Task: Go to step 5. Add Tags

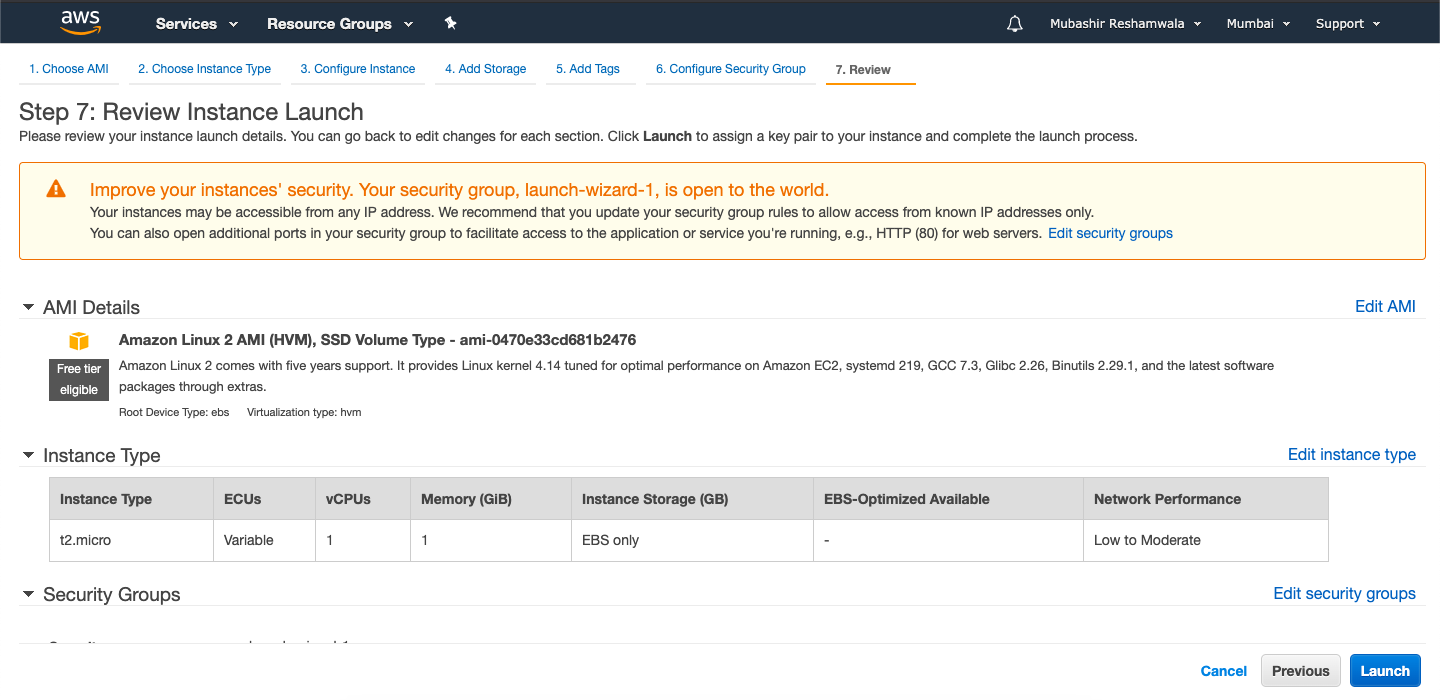Action: pos(588,69)
